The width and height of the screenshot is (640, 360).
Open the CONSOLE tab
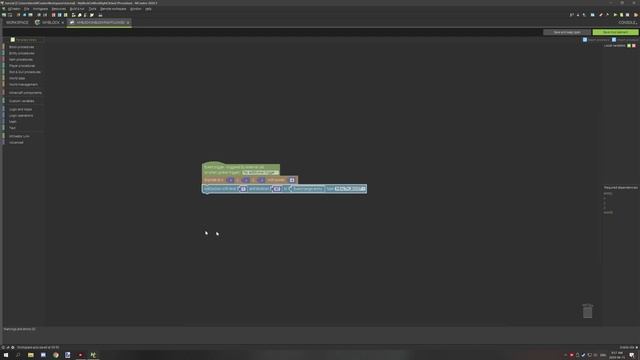pyautogui.click(x=628, y=22)
